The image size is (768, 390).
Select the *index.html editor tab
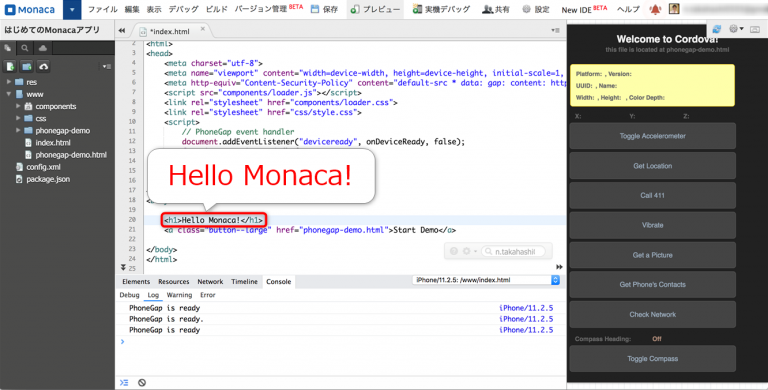pyautogui.click(x=169, y=31)
